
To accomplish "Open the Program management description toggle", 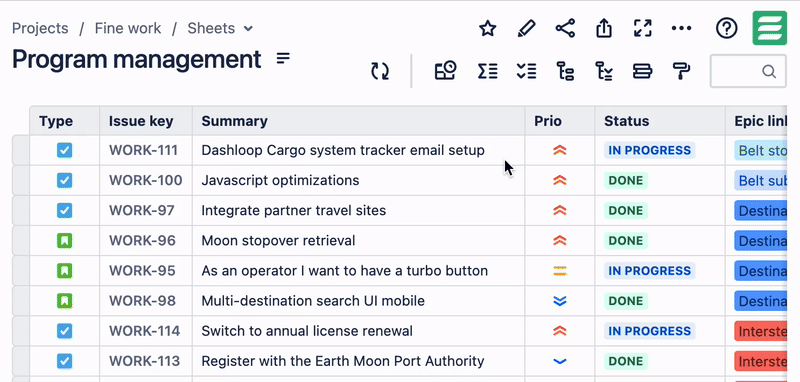I will coord(283,58).
